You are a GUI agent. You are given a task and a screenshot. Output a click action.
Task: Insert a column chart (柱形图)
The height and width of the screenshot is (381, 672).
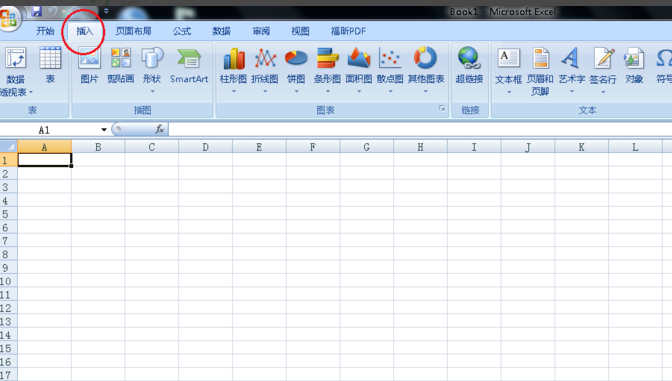[x=234, y=59]
